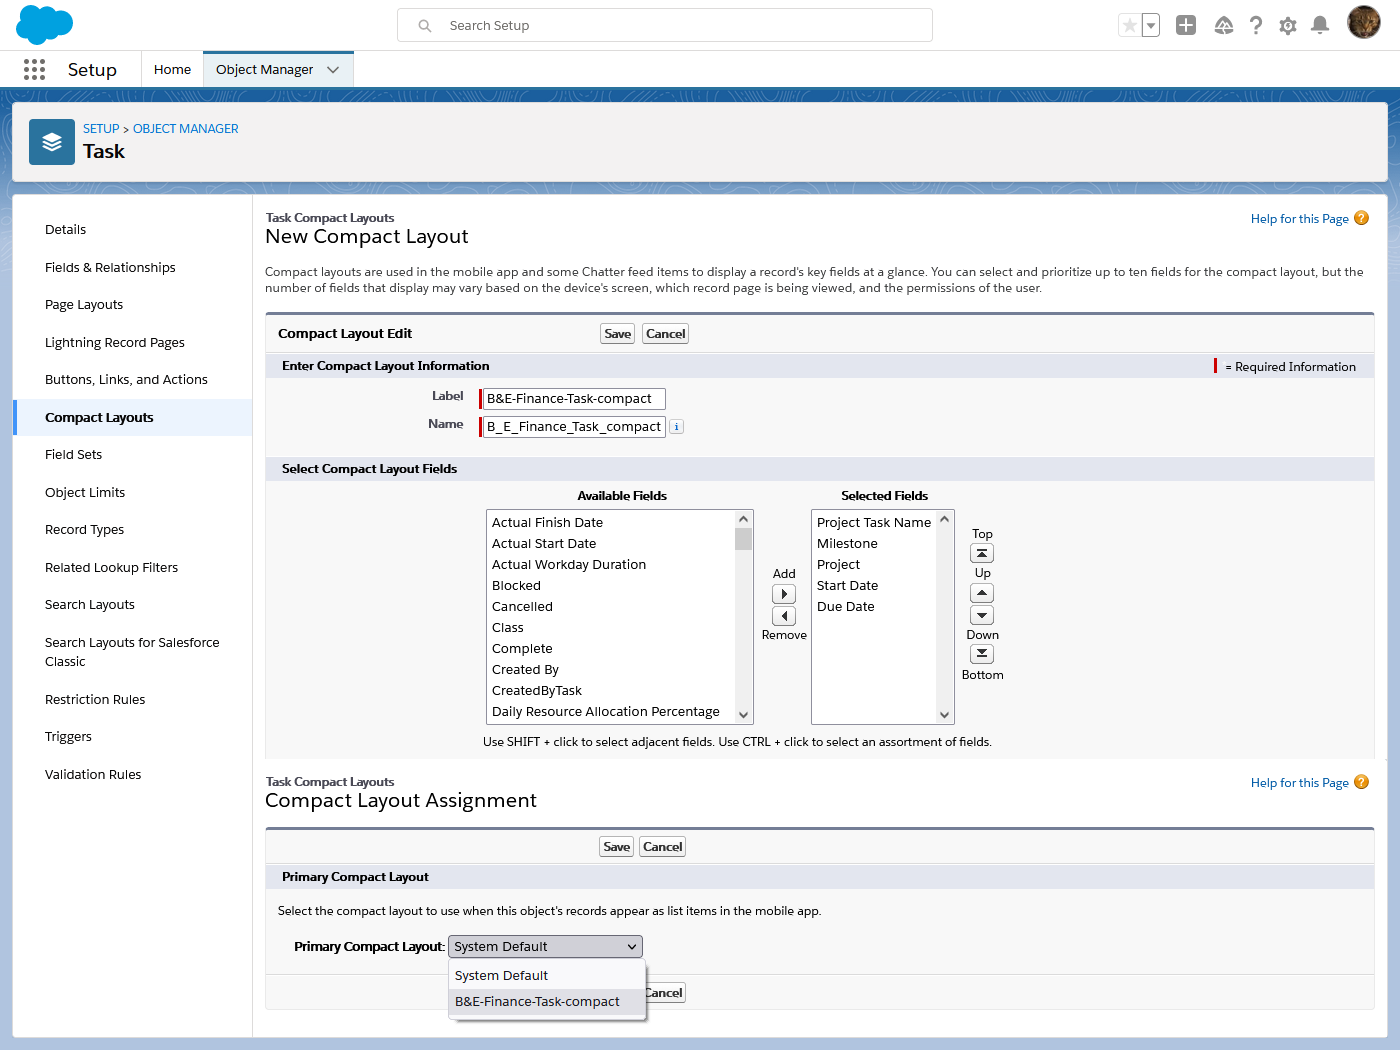Open the global actions plus icon
This screenshot has width=1400, height=1050.
(1186, 26)
